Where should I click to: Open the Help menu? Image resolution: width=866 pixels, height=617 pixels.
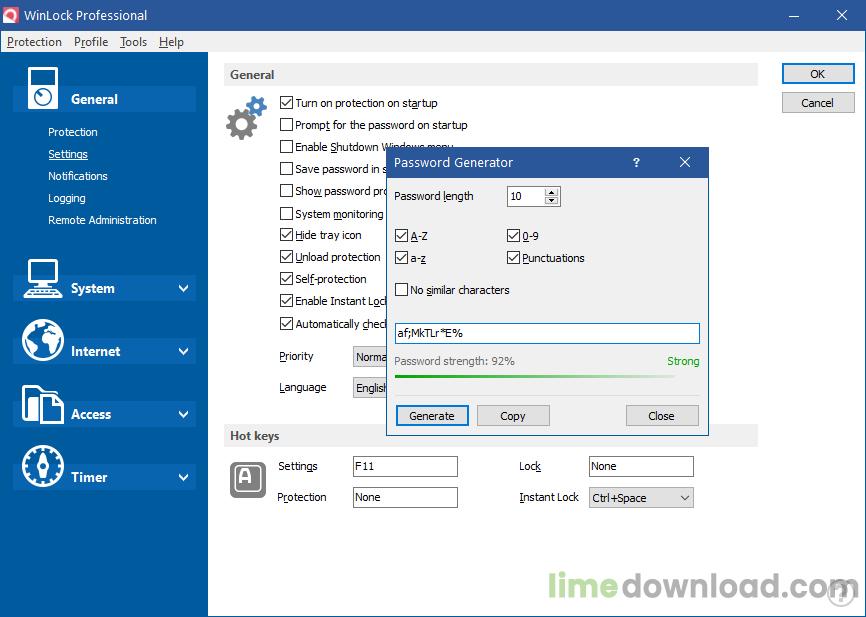point(171,42)
